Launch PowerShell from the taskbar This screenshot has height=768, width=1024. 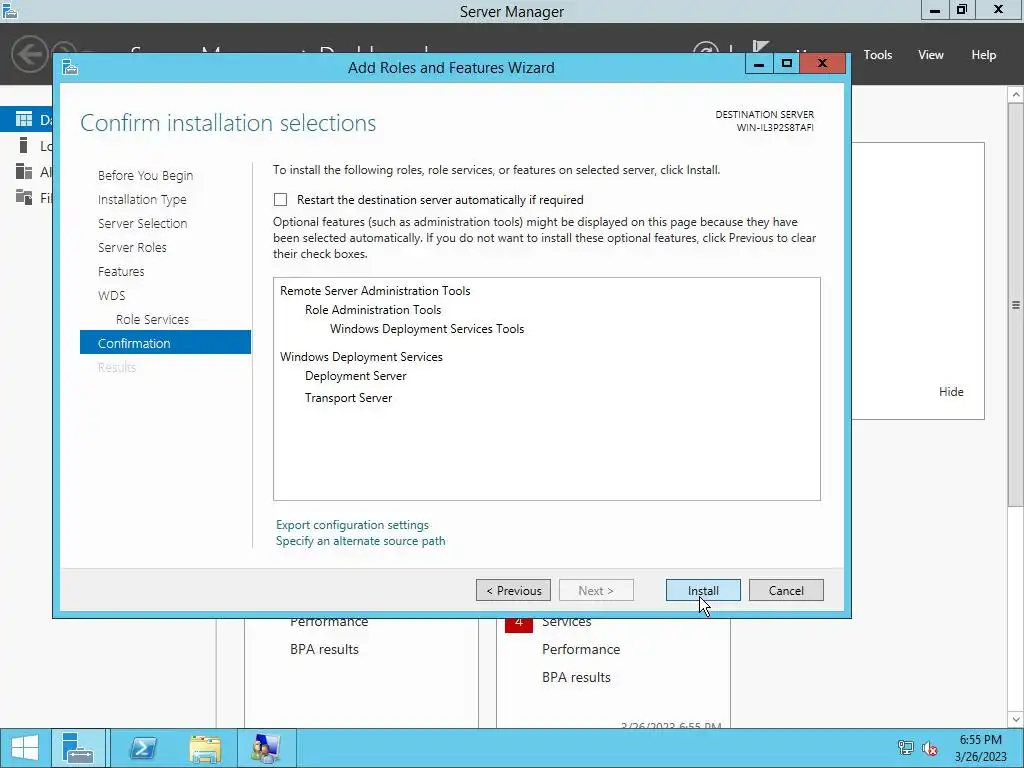(x=143, y=748)
